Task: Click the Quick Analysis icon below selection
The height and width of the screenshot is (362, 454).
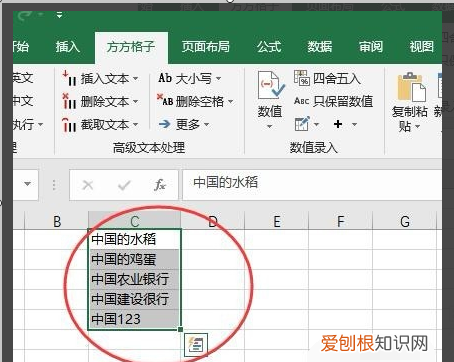Action: pos(196,344)
